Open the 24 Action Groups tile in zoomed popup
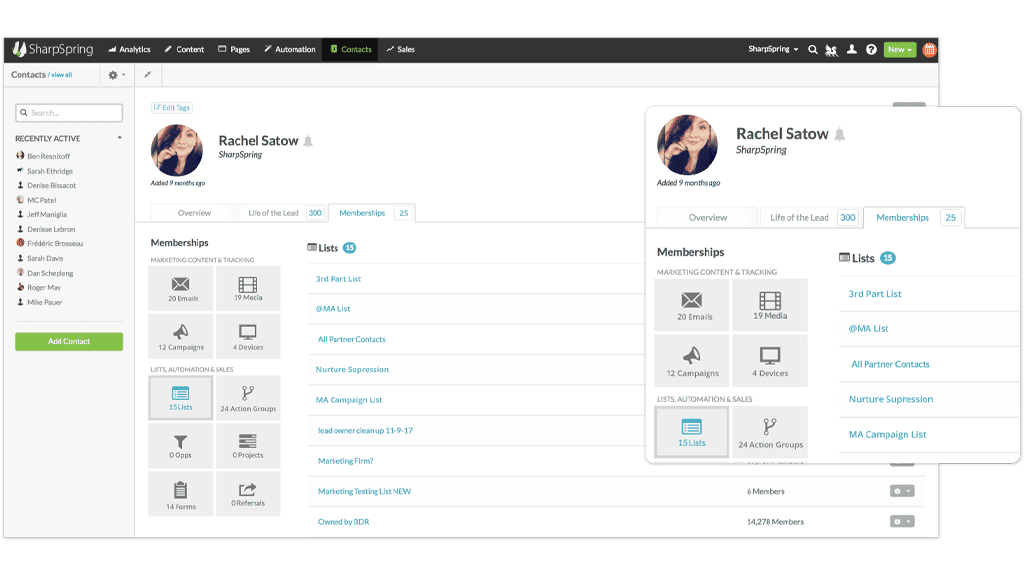Image resolution: width=1024 pixels, height=576 pixels. point(770,432)
